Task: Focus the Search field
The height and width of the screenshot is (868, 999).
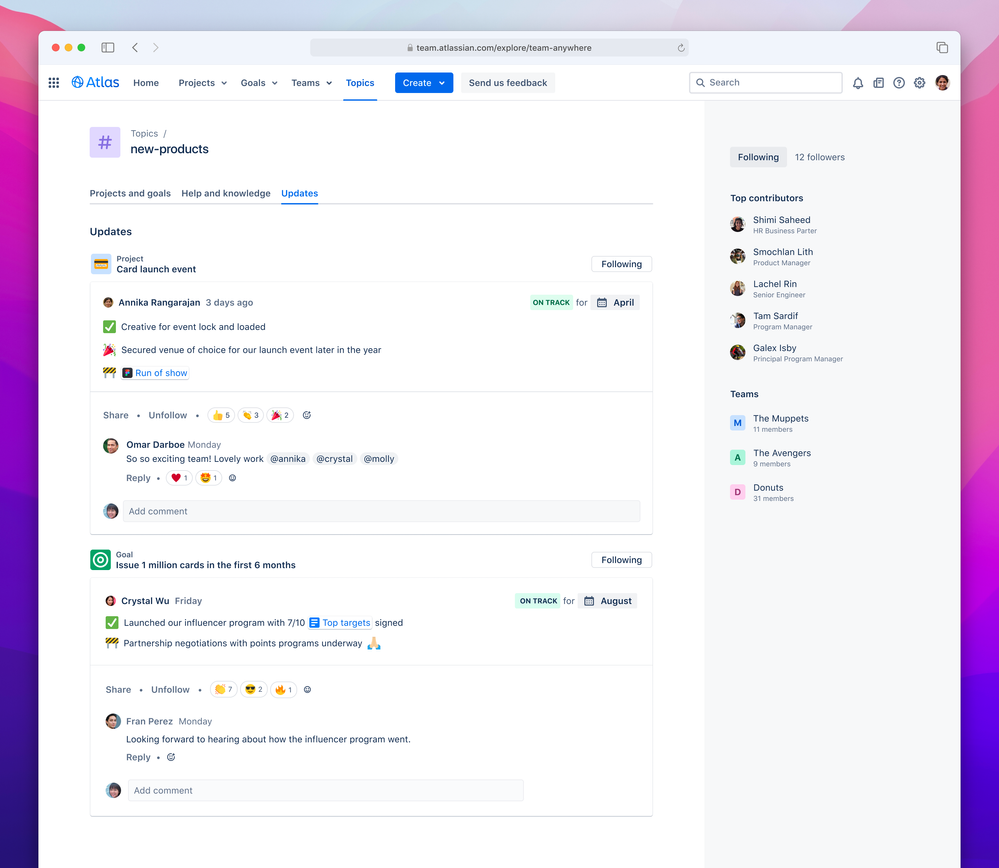Action: [x=765, y=83]
